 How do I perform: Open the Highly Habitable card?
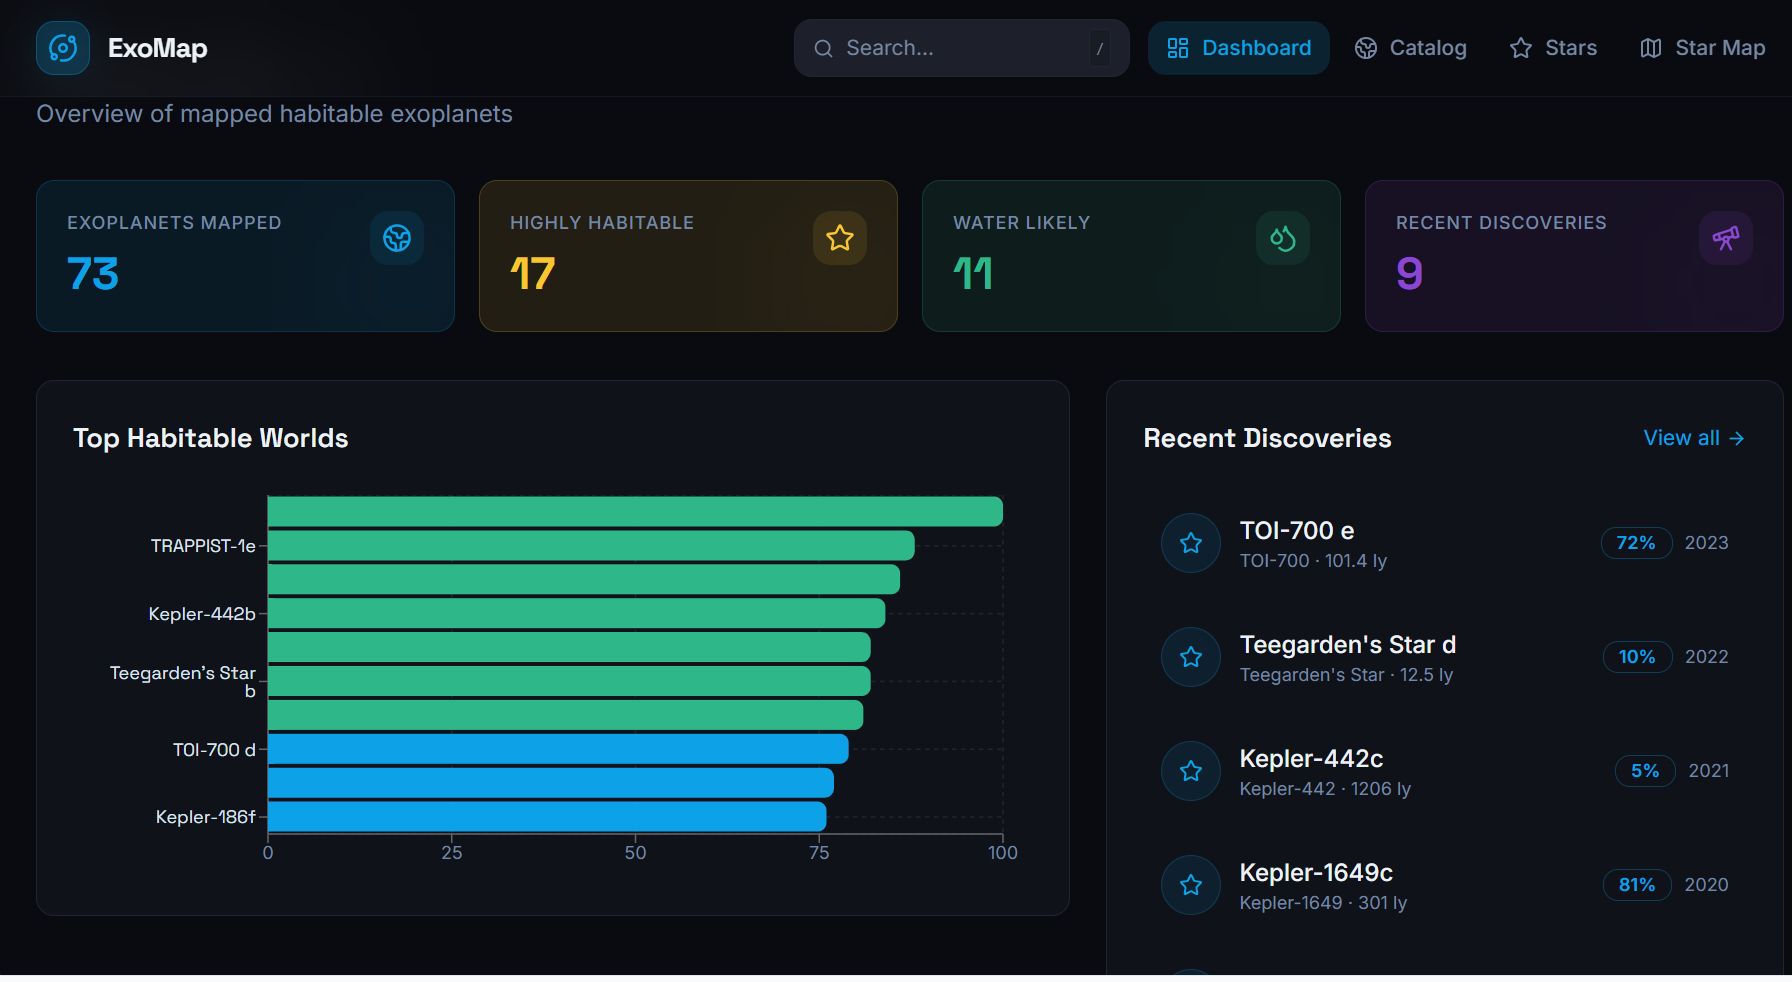point(688,256)
